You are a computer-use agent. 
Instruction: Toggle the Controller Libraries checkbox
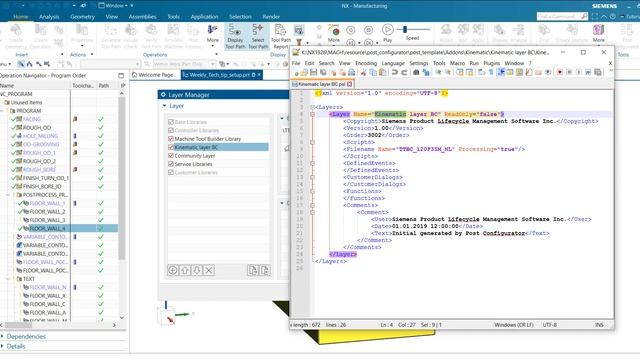(171, 130)
